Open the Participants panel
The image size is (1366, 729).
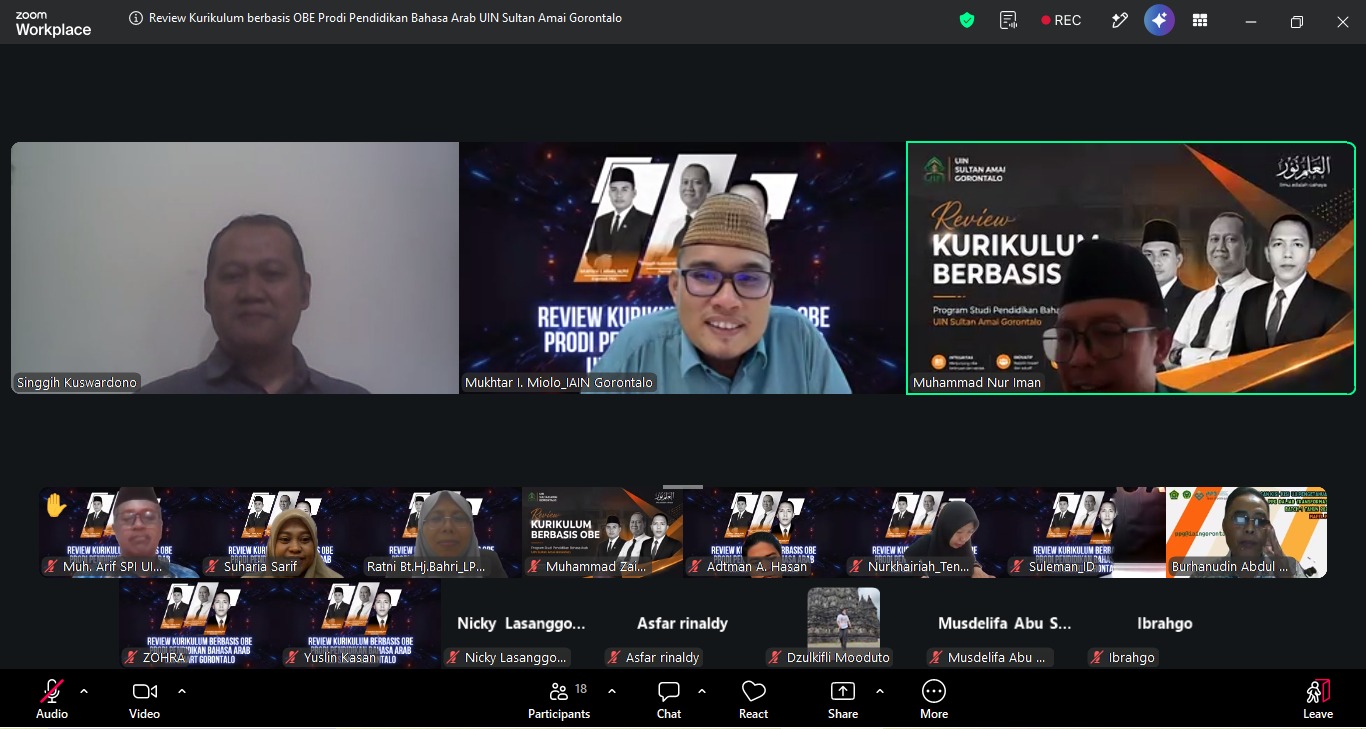coord(559,699)
